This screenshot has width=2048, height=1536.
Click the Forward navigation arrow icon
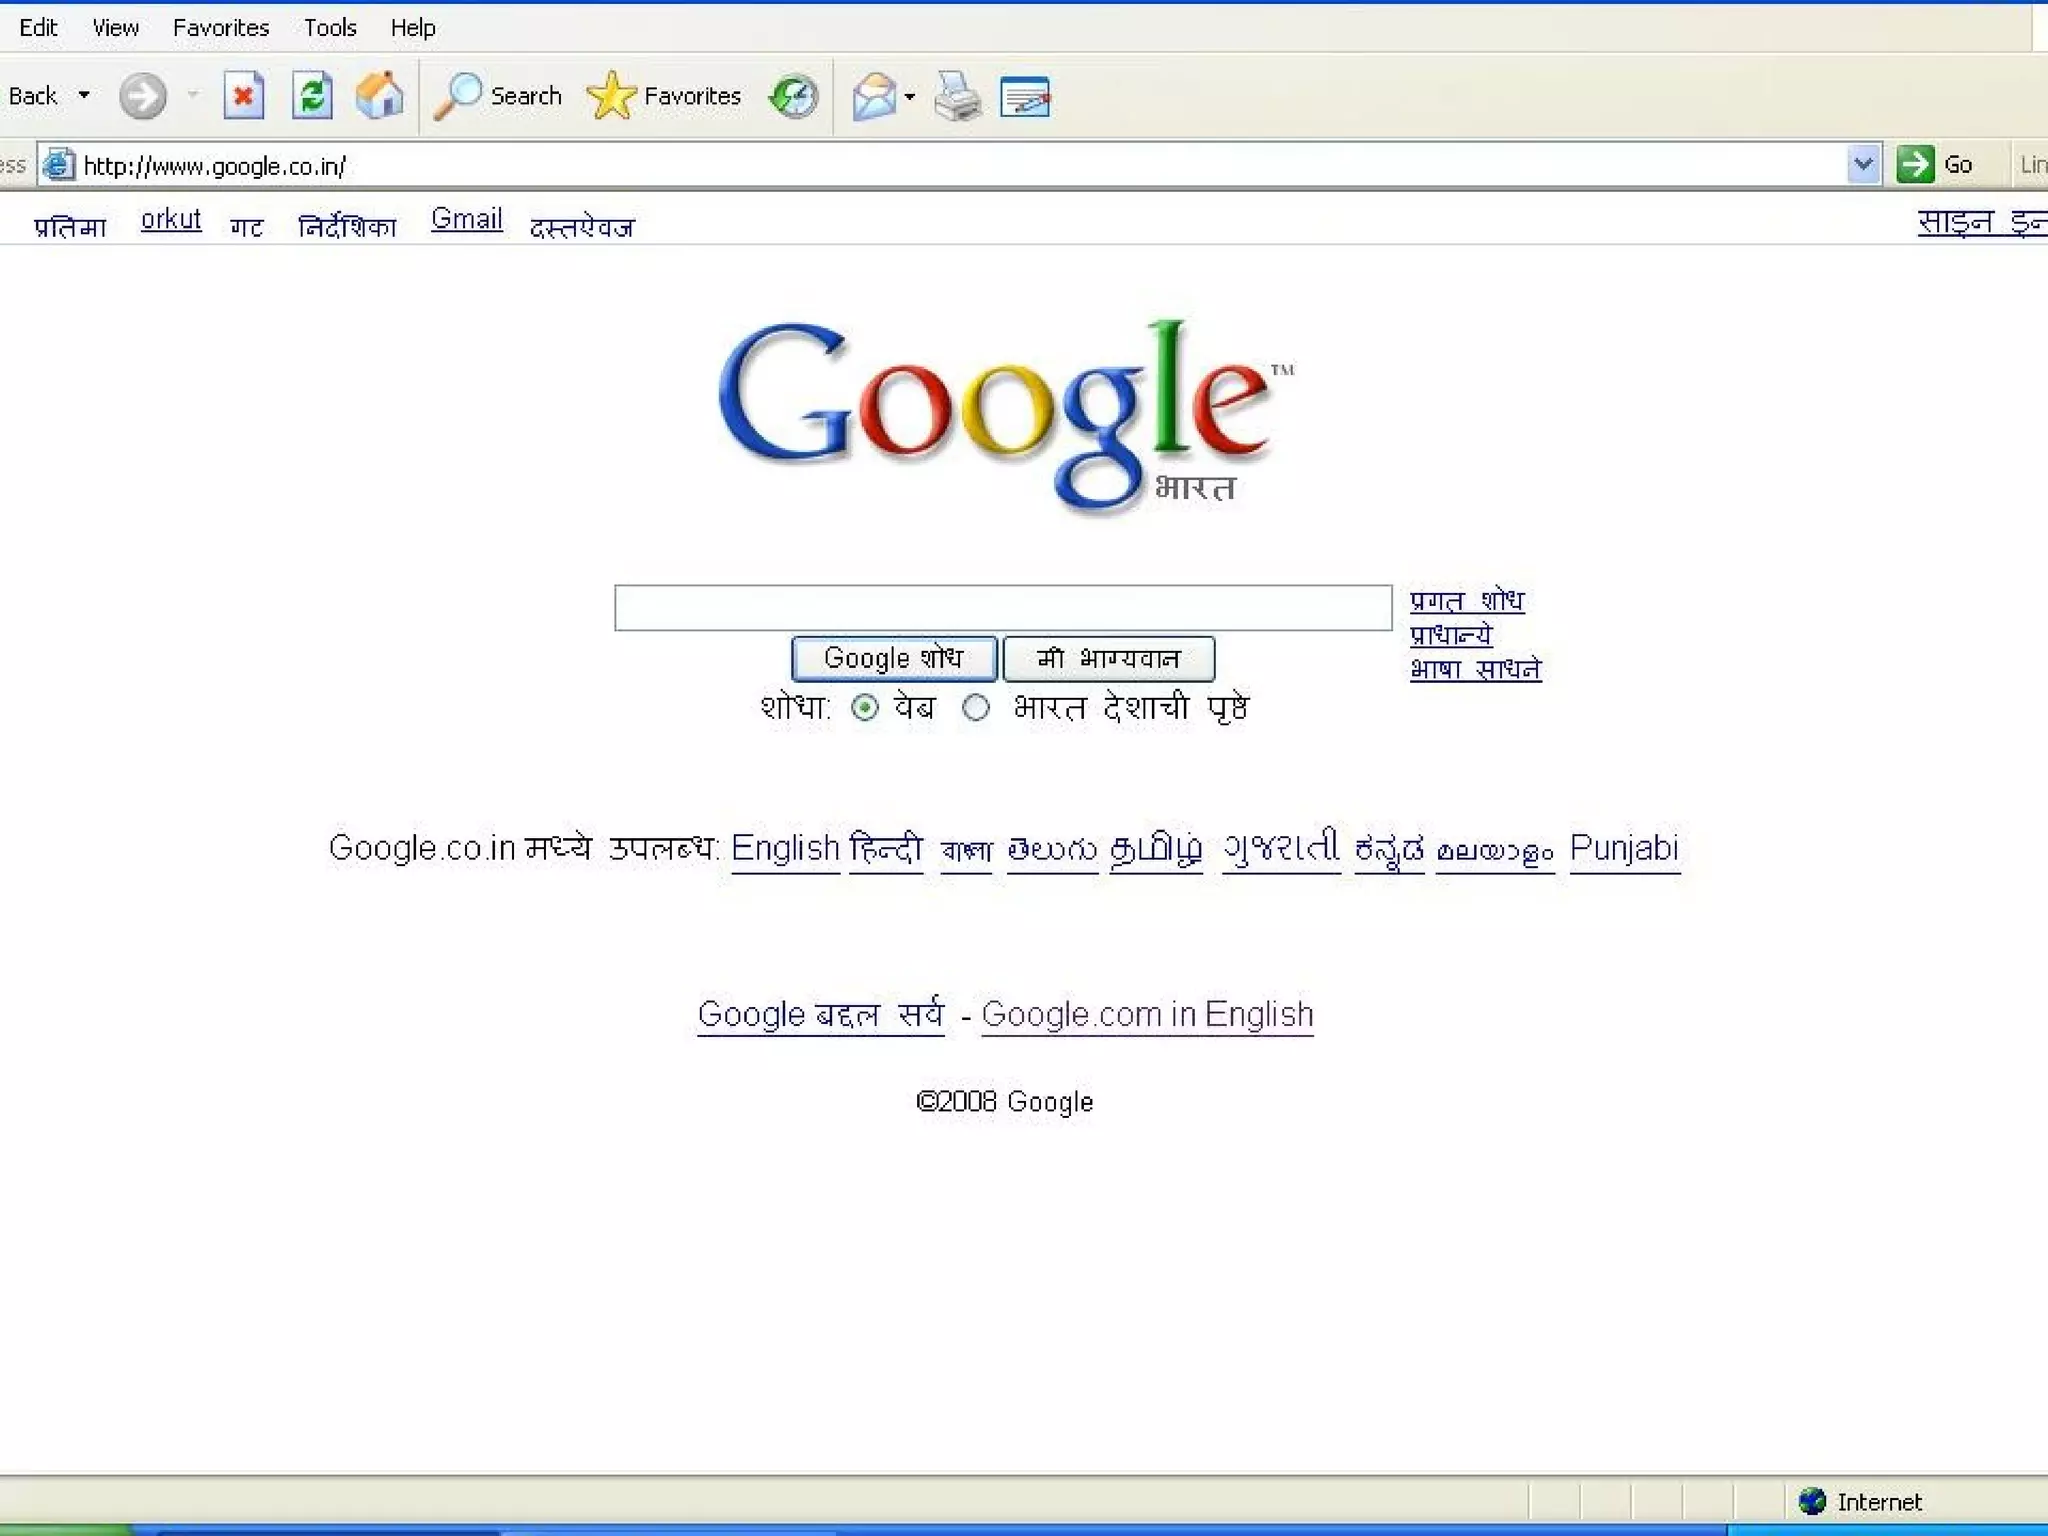(x=142, y=97)
